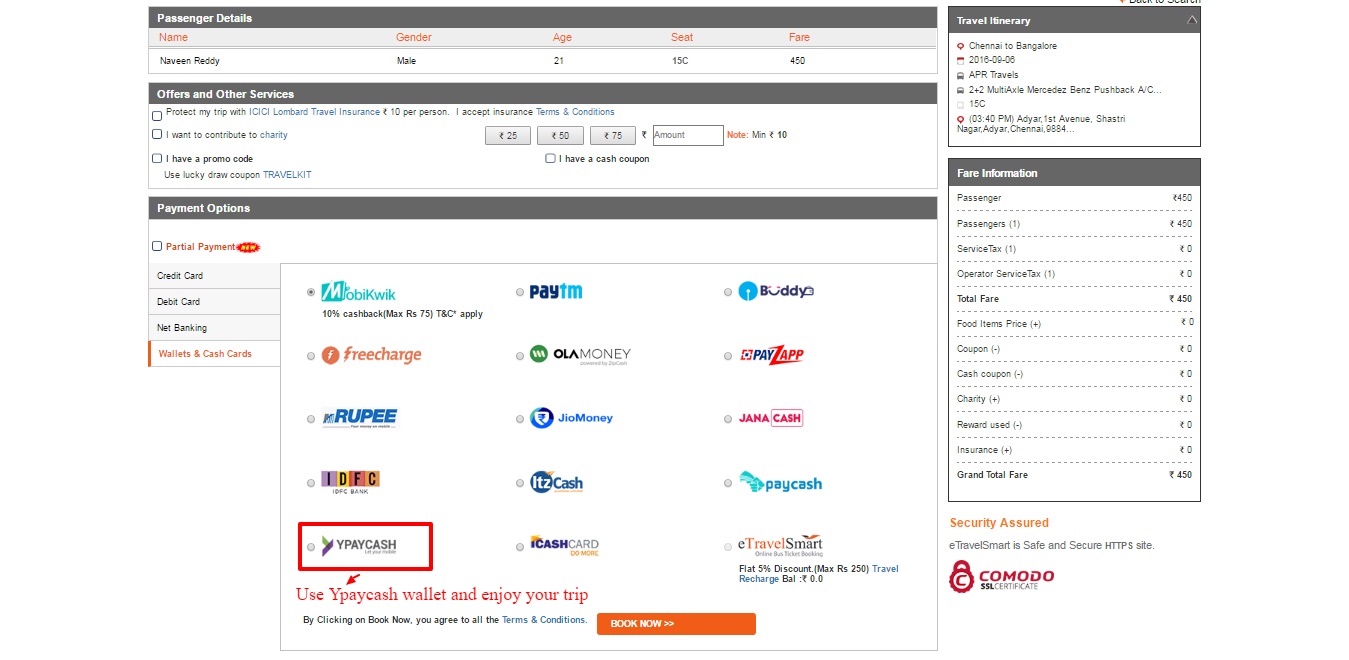The height and width of the screenshot is (660, 1349).
Task: Click the PayZapp wallet logo
Action: (771, 355)
